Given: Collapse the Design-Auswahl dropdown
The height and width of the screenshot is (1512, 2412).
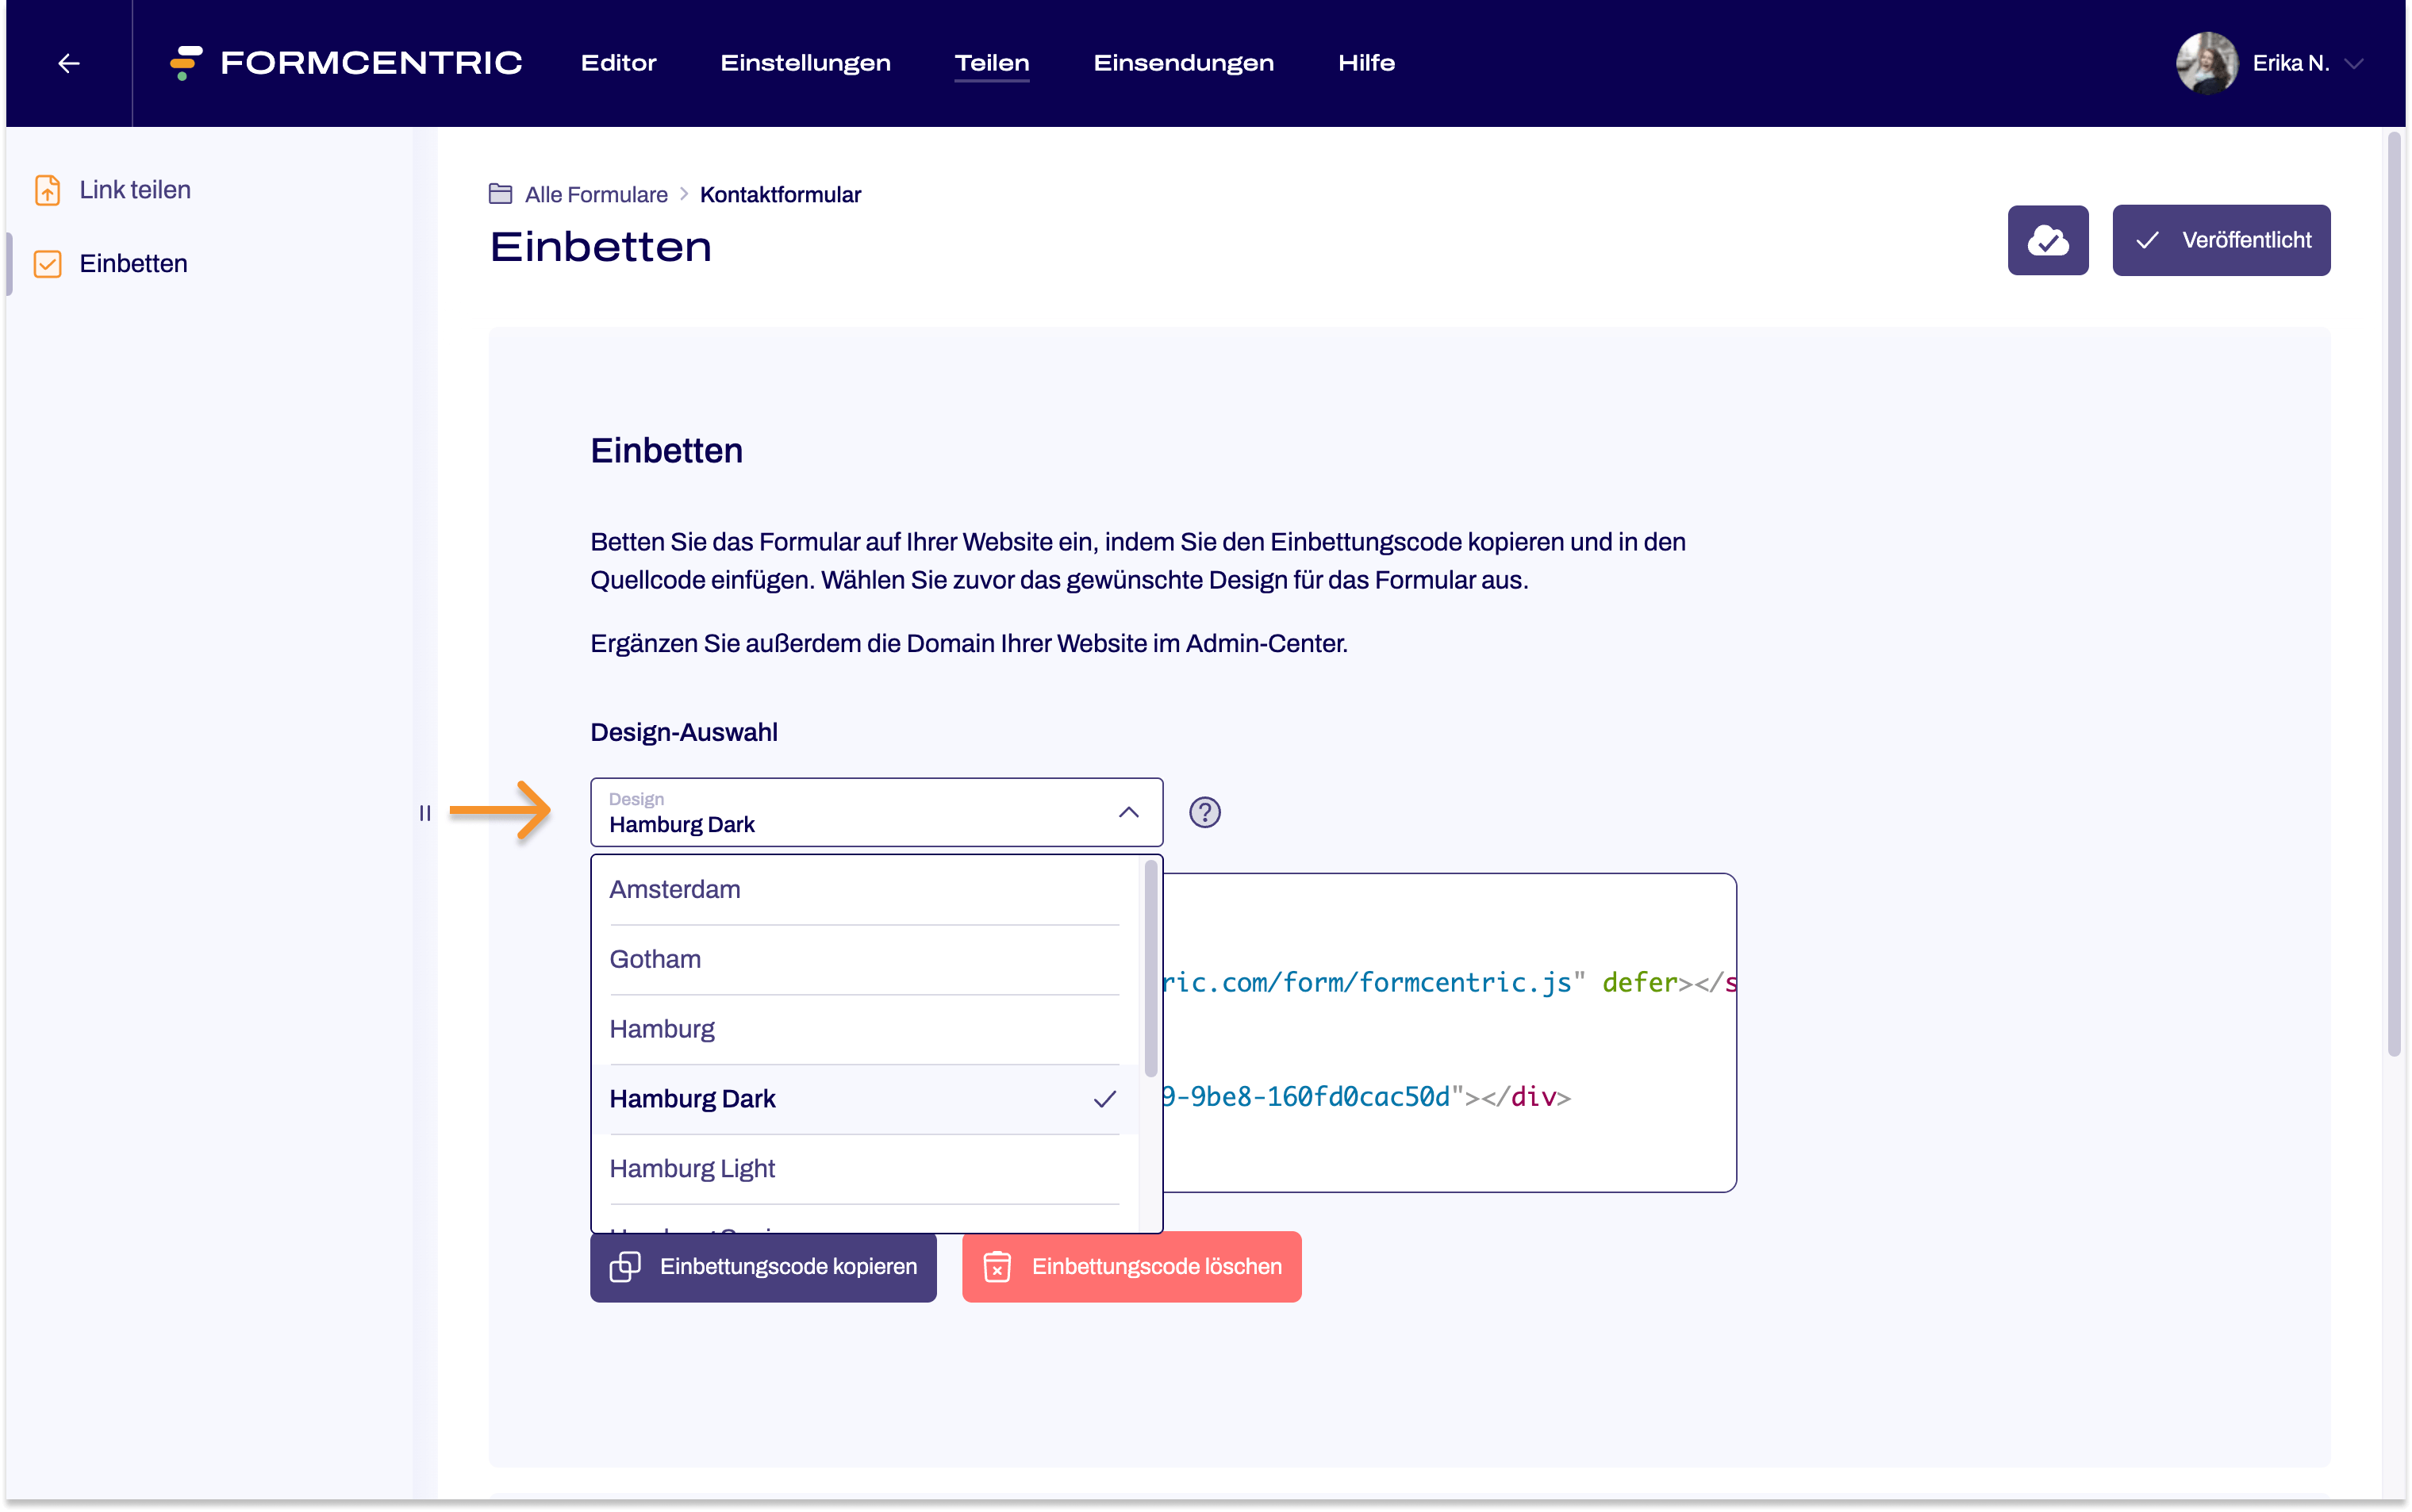Looking at the screenshot, I should click(1128, 812).
